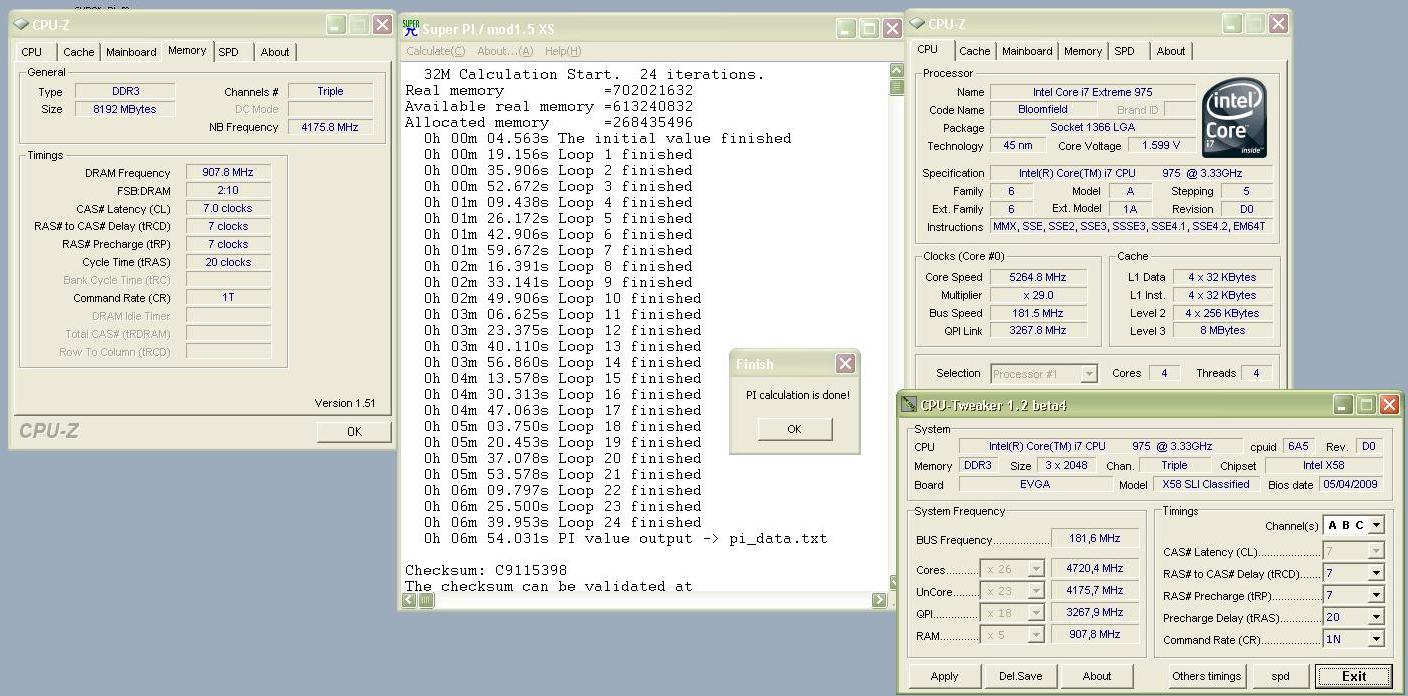1408x696 pixels.
Task: Click About button in CPU-Tweaker
Action: pos(1097,676)
